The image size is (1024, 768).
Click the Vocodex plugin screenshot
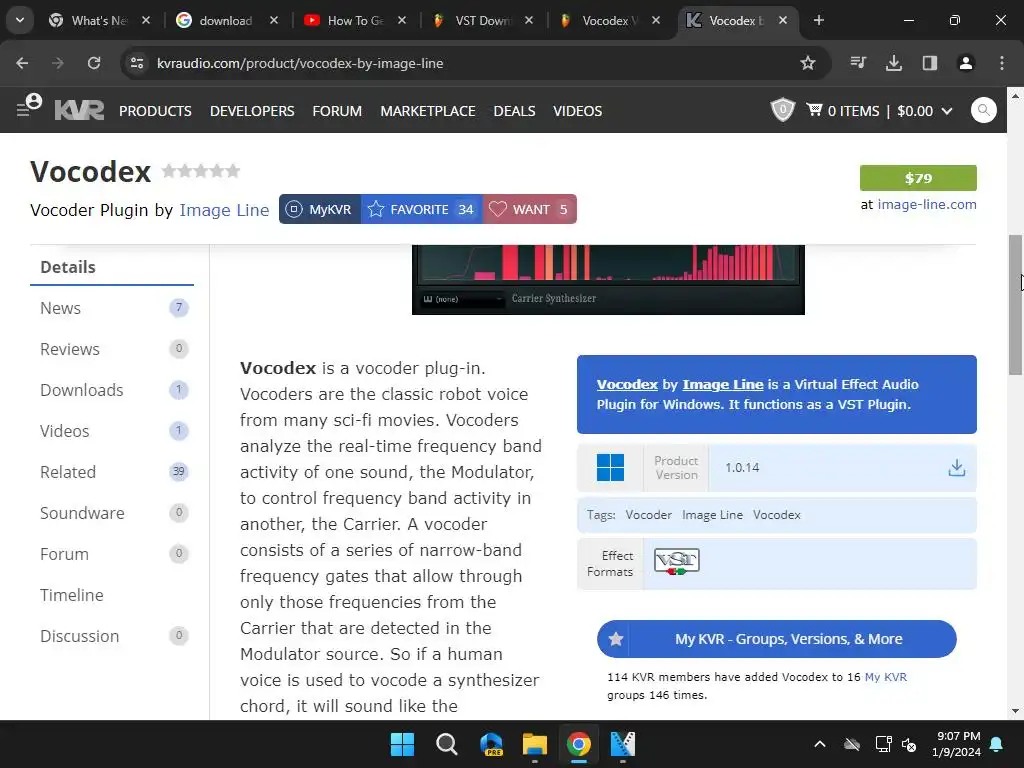tap(608, 280)
